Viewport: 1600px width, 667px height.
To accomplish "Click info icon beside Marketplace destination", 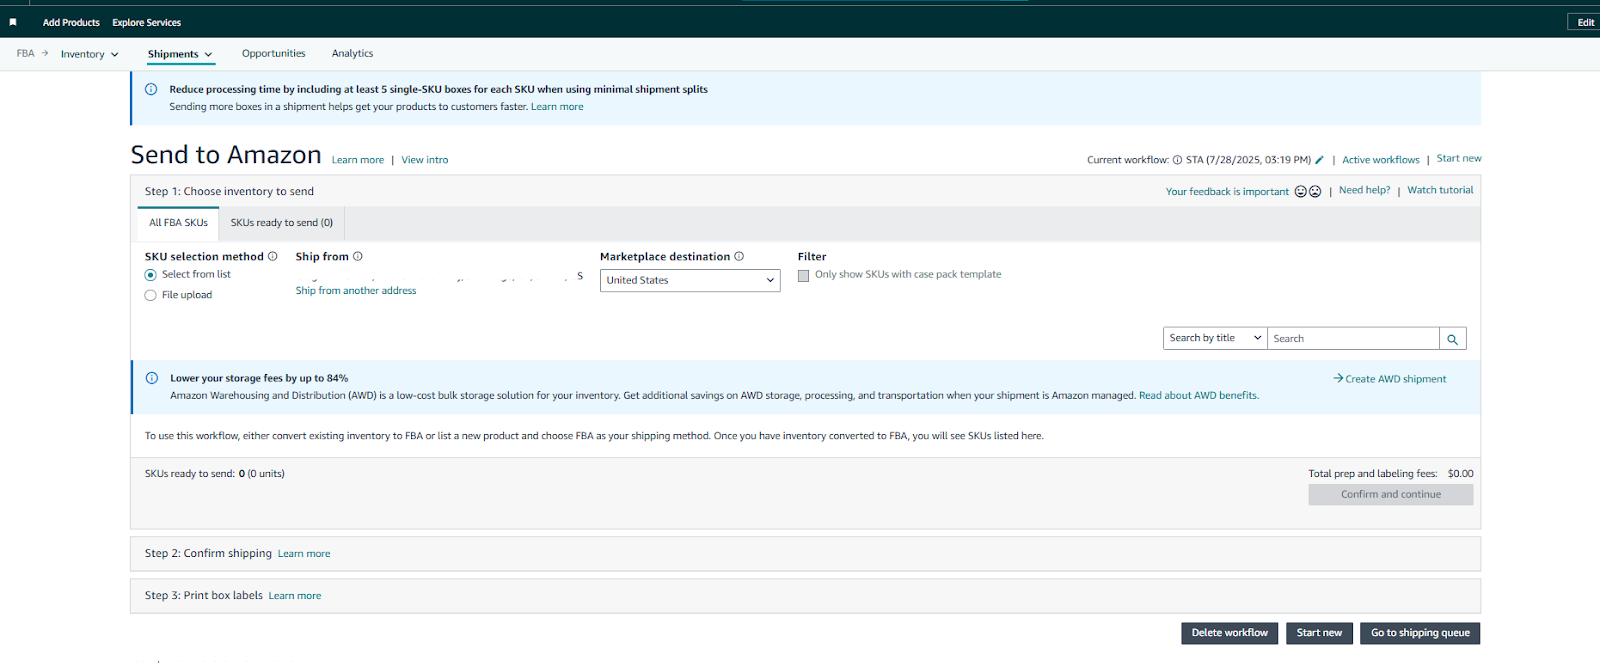I will (x=739, y=257).
